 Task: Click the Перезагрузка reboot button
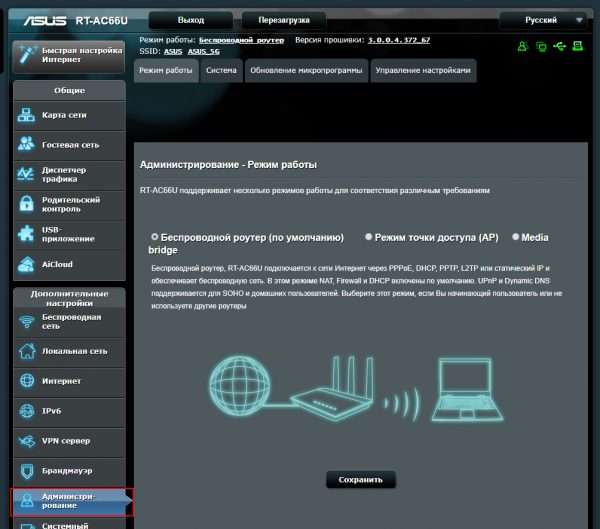(284, 20)
